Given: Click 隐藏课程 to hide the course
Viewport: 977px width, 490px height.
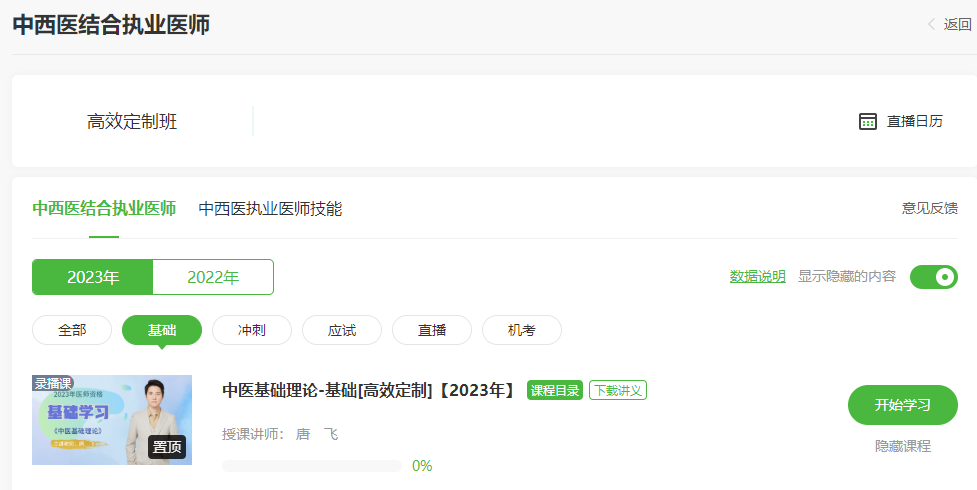Looking at the screenshot, I should click(x=902, y=446).
